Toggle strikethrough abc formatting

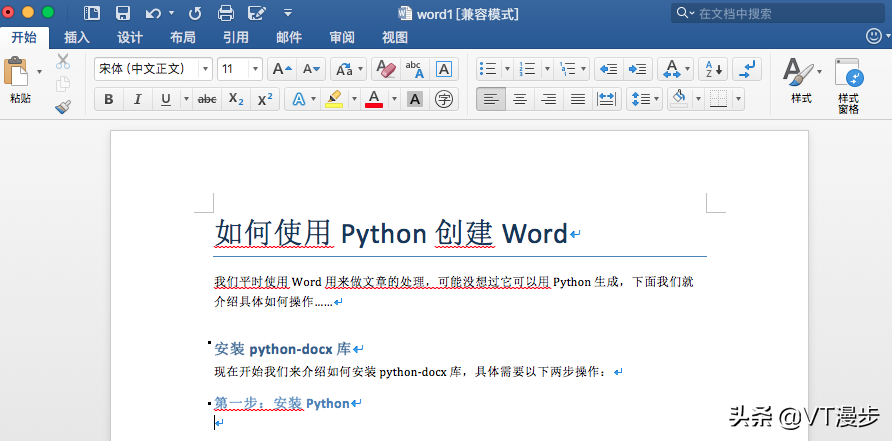(x=207, y=100)
